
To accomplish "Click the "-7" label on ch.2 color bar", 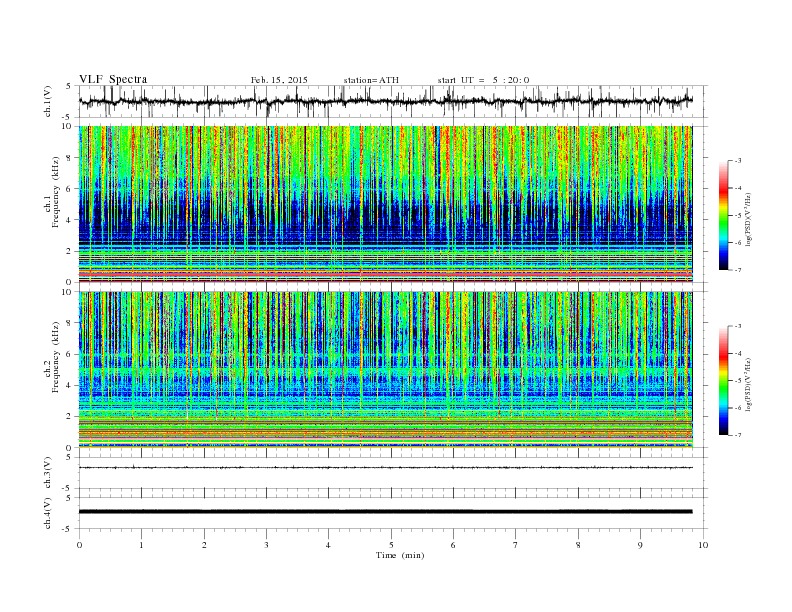I will 738,435.
